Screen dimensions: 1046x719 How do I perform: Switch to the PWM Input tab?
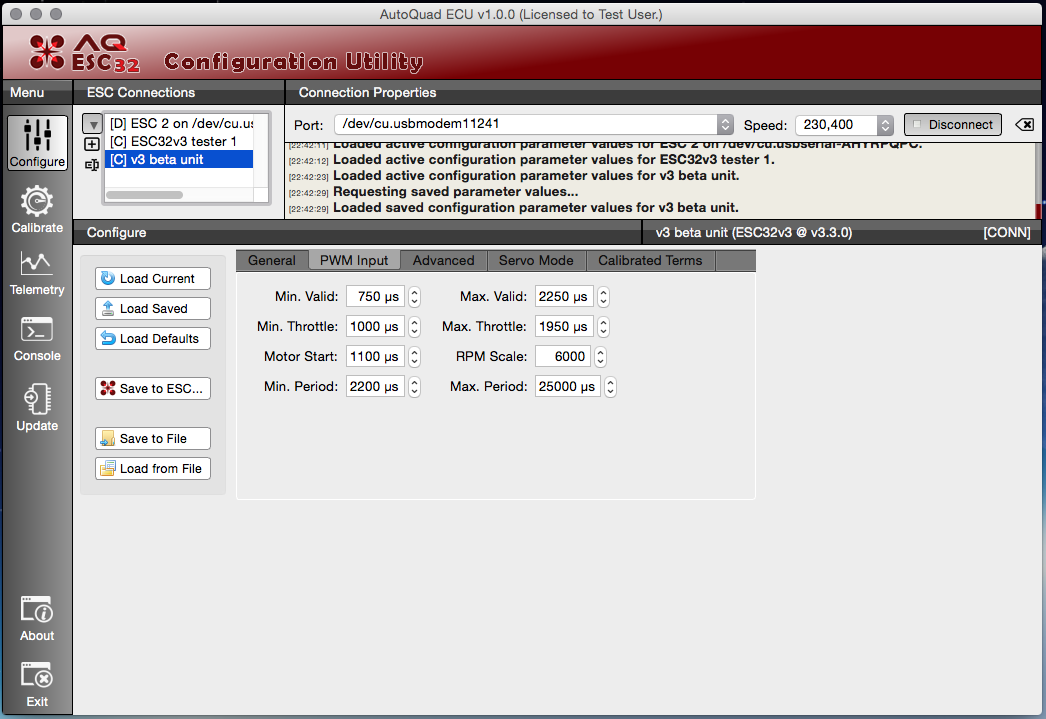click(354, 261)
